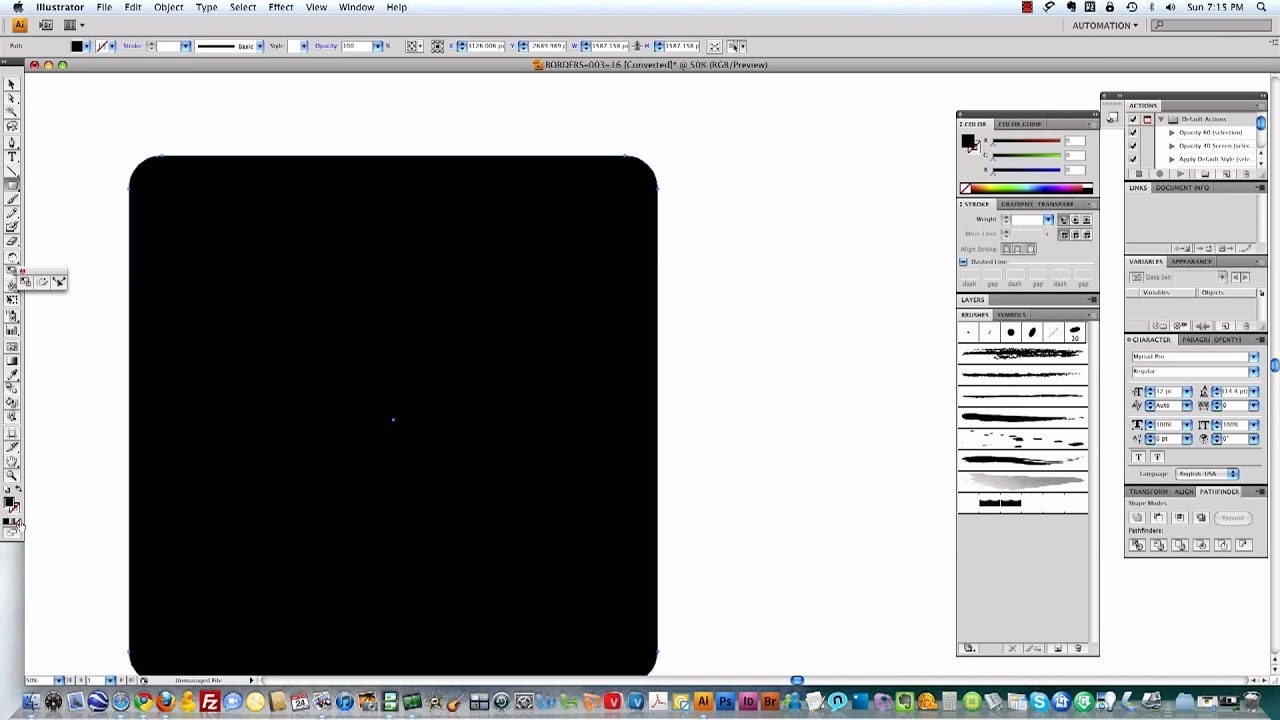The height and width of the screenshot is (720, 1280).
Task: Begin recording in the Actions panel
Action: coord(1159,174)
